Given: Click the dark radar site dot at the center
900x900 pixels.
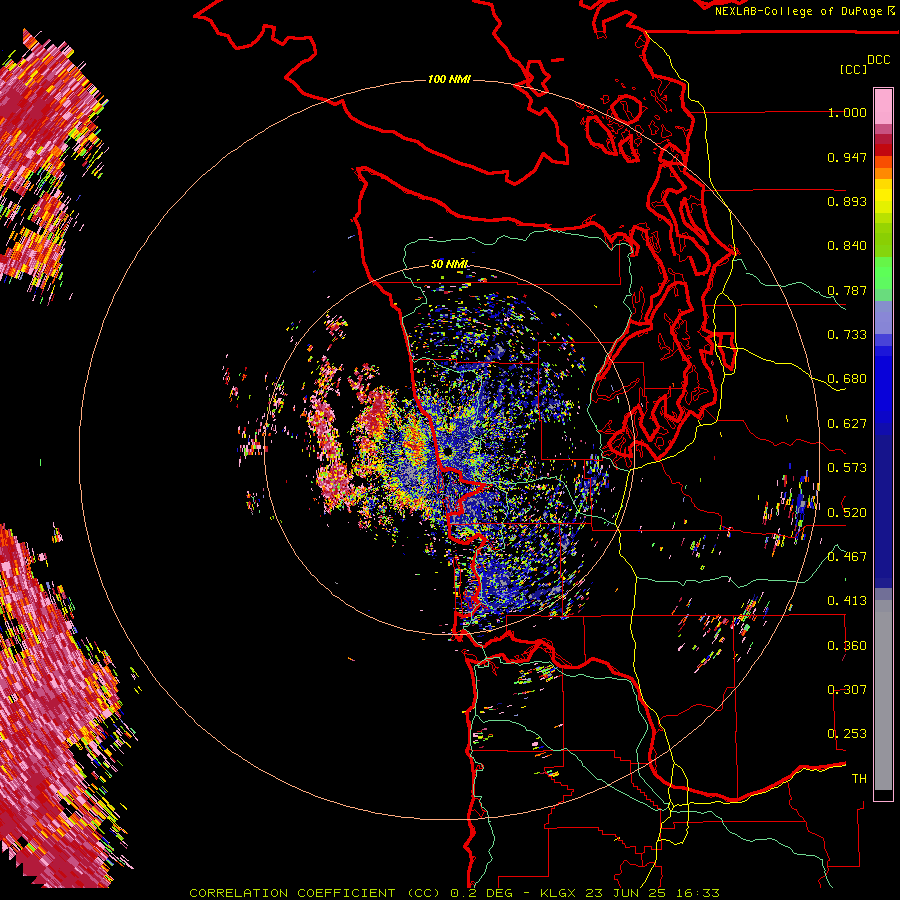Looking at the screenshot, I should pos(447,453).
